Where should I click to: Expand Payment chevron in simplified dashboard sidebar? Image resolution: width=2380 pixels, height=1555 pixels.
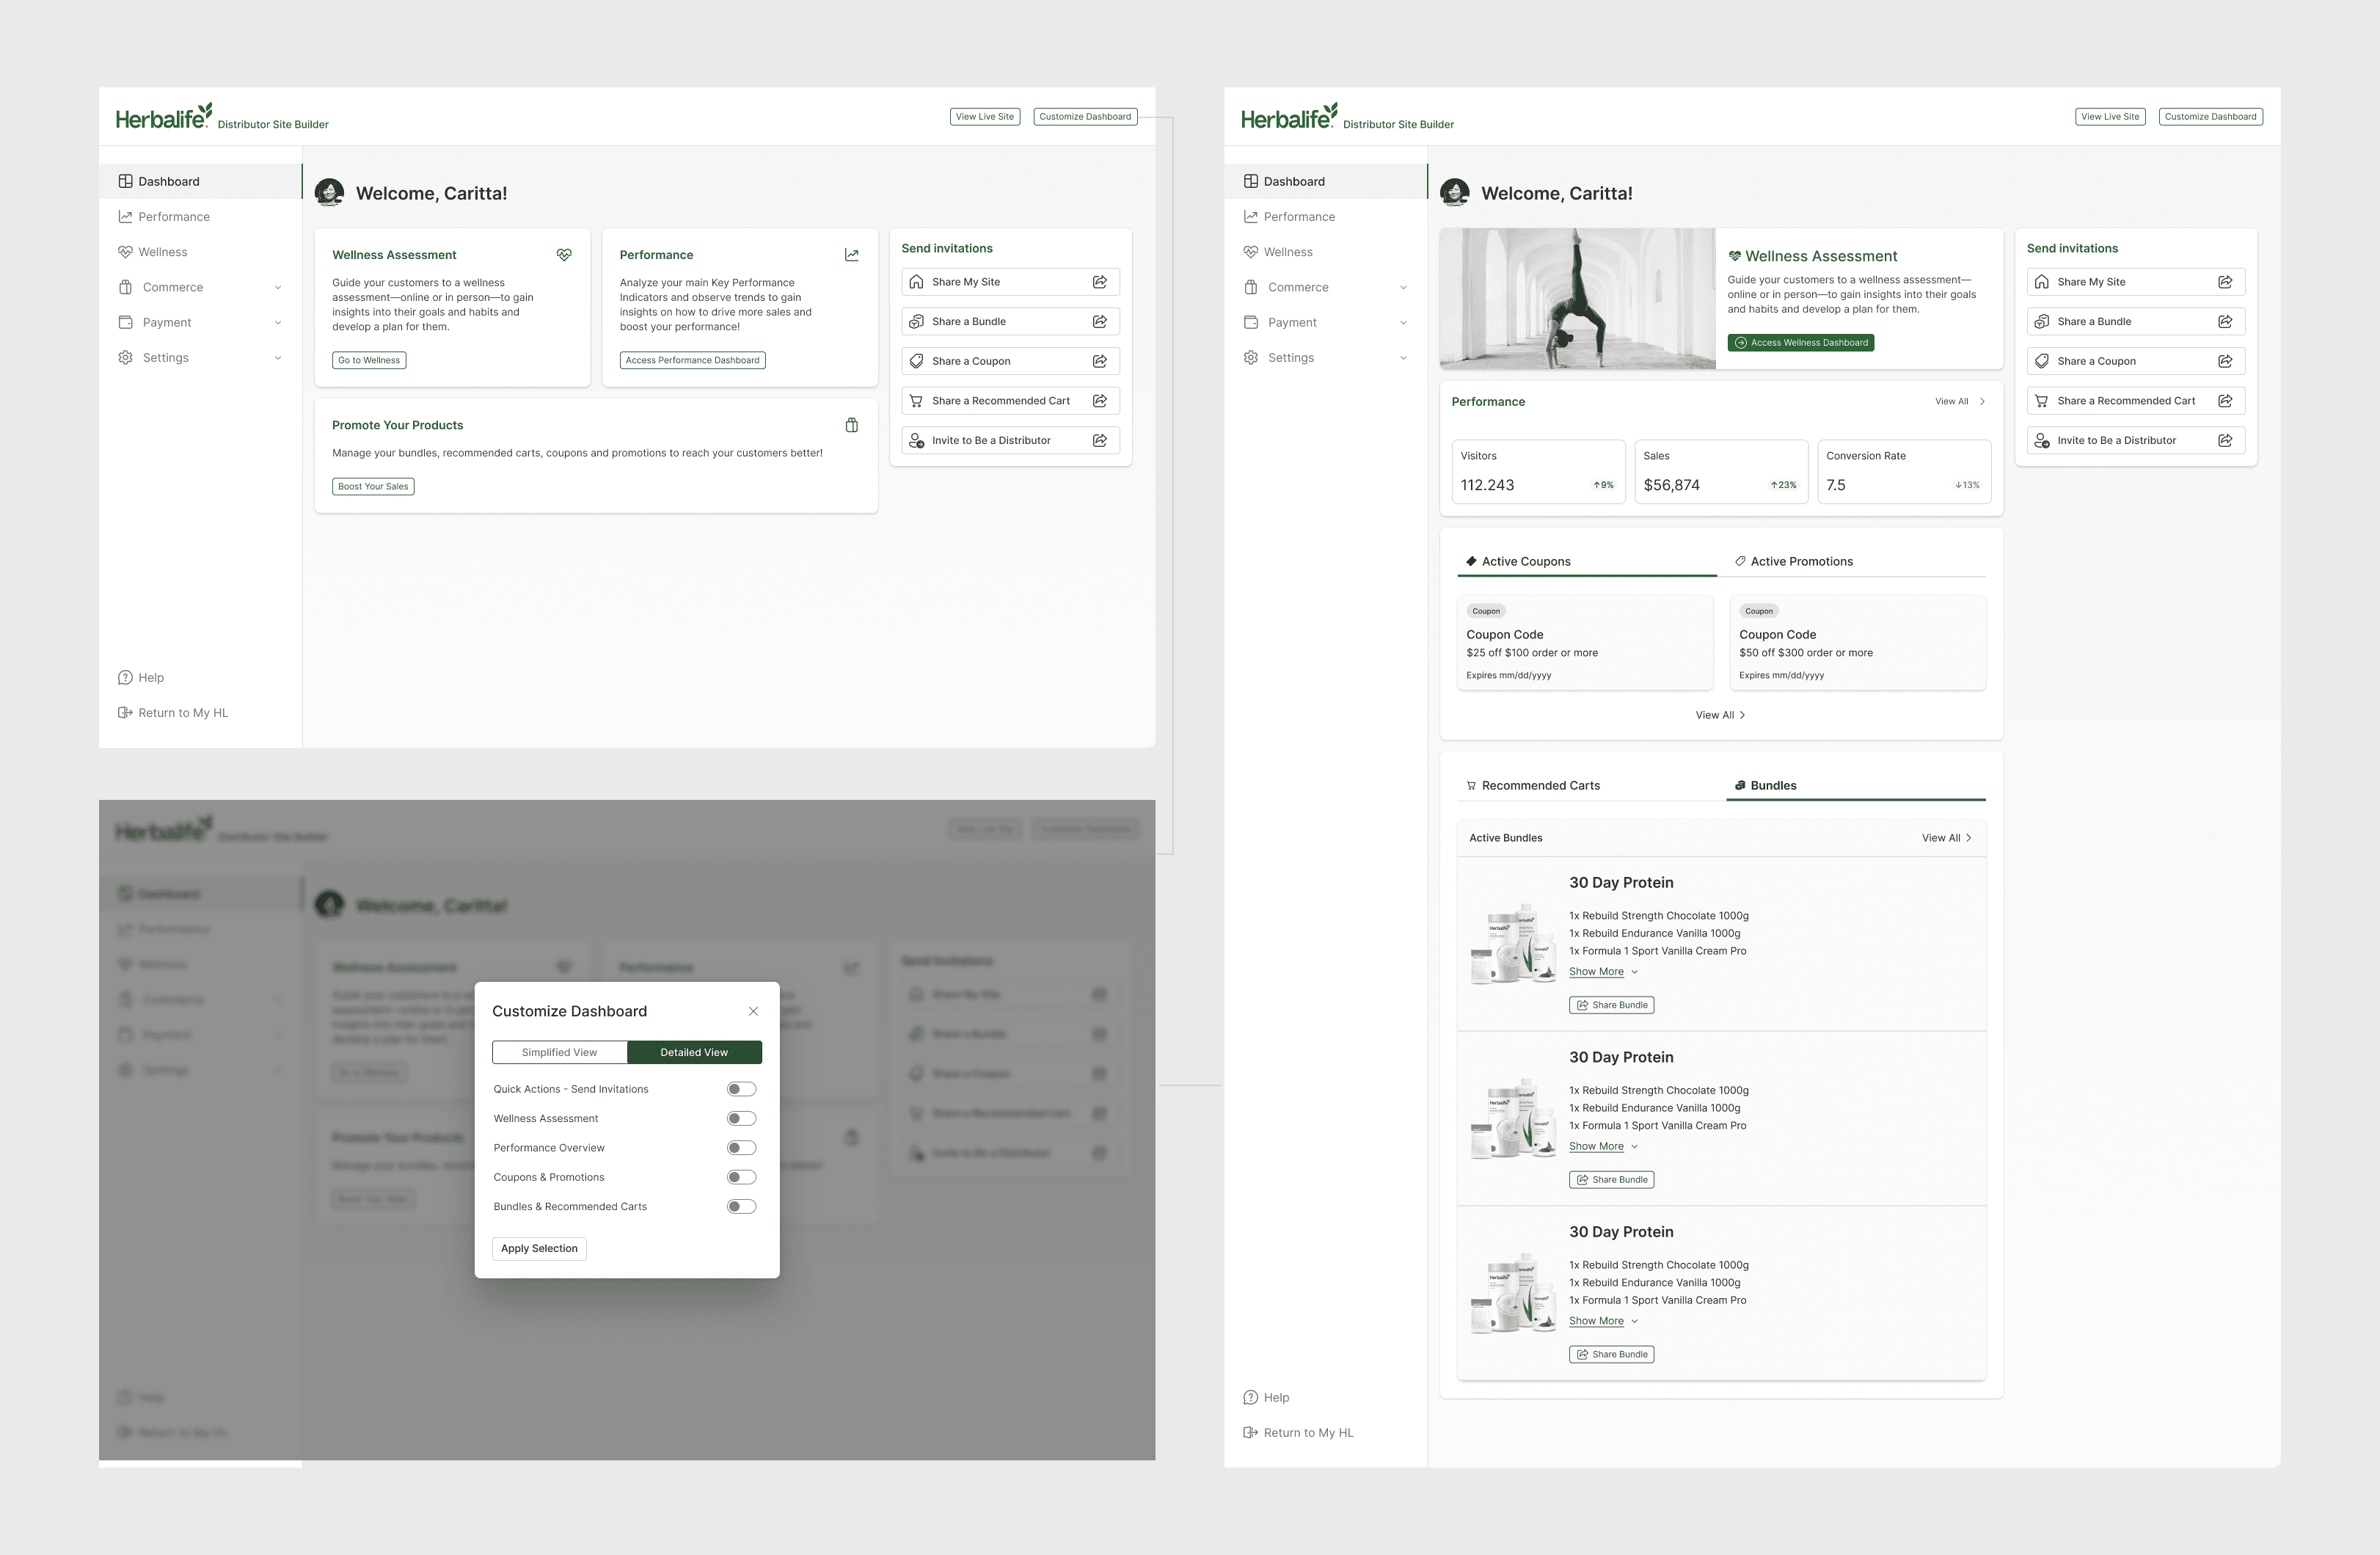[278, 322]
